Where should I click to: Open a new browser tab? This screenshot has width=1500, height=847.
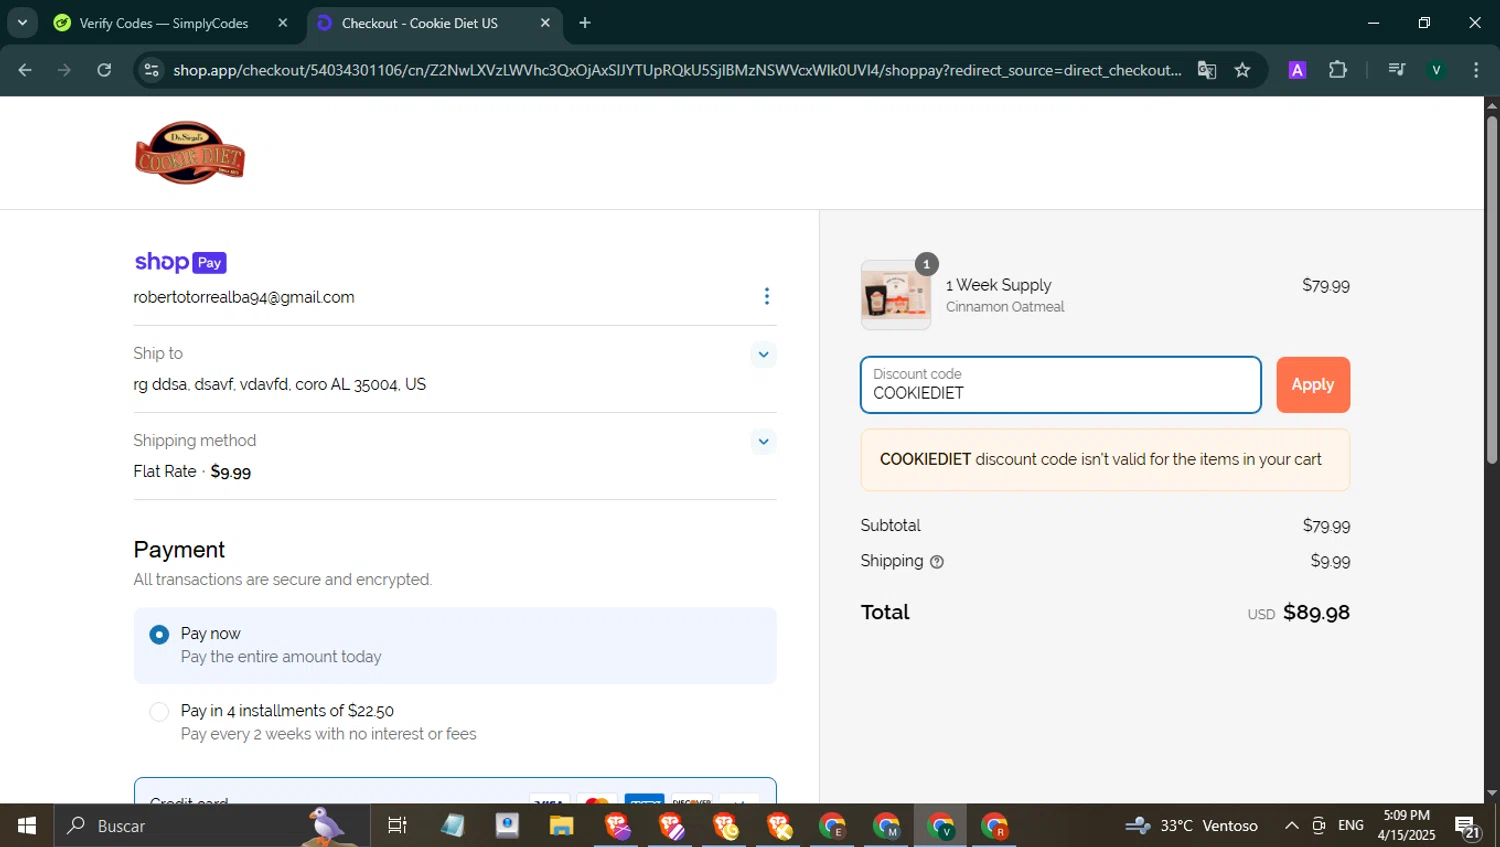585,23
